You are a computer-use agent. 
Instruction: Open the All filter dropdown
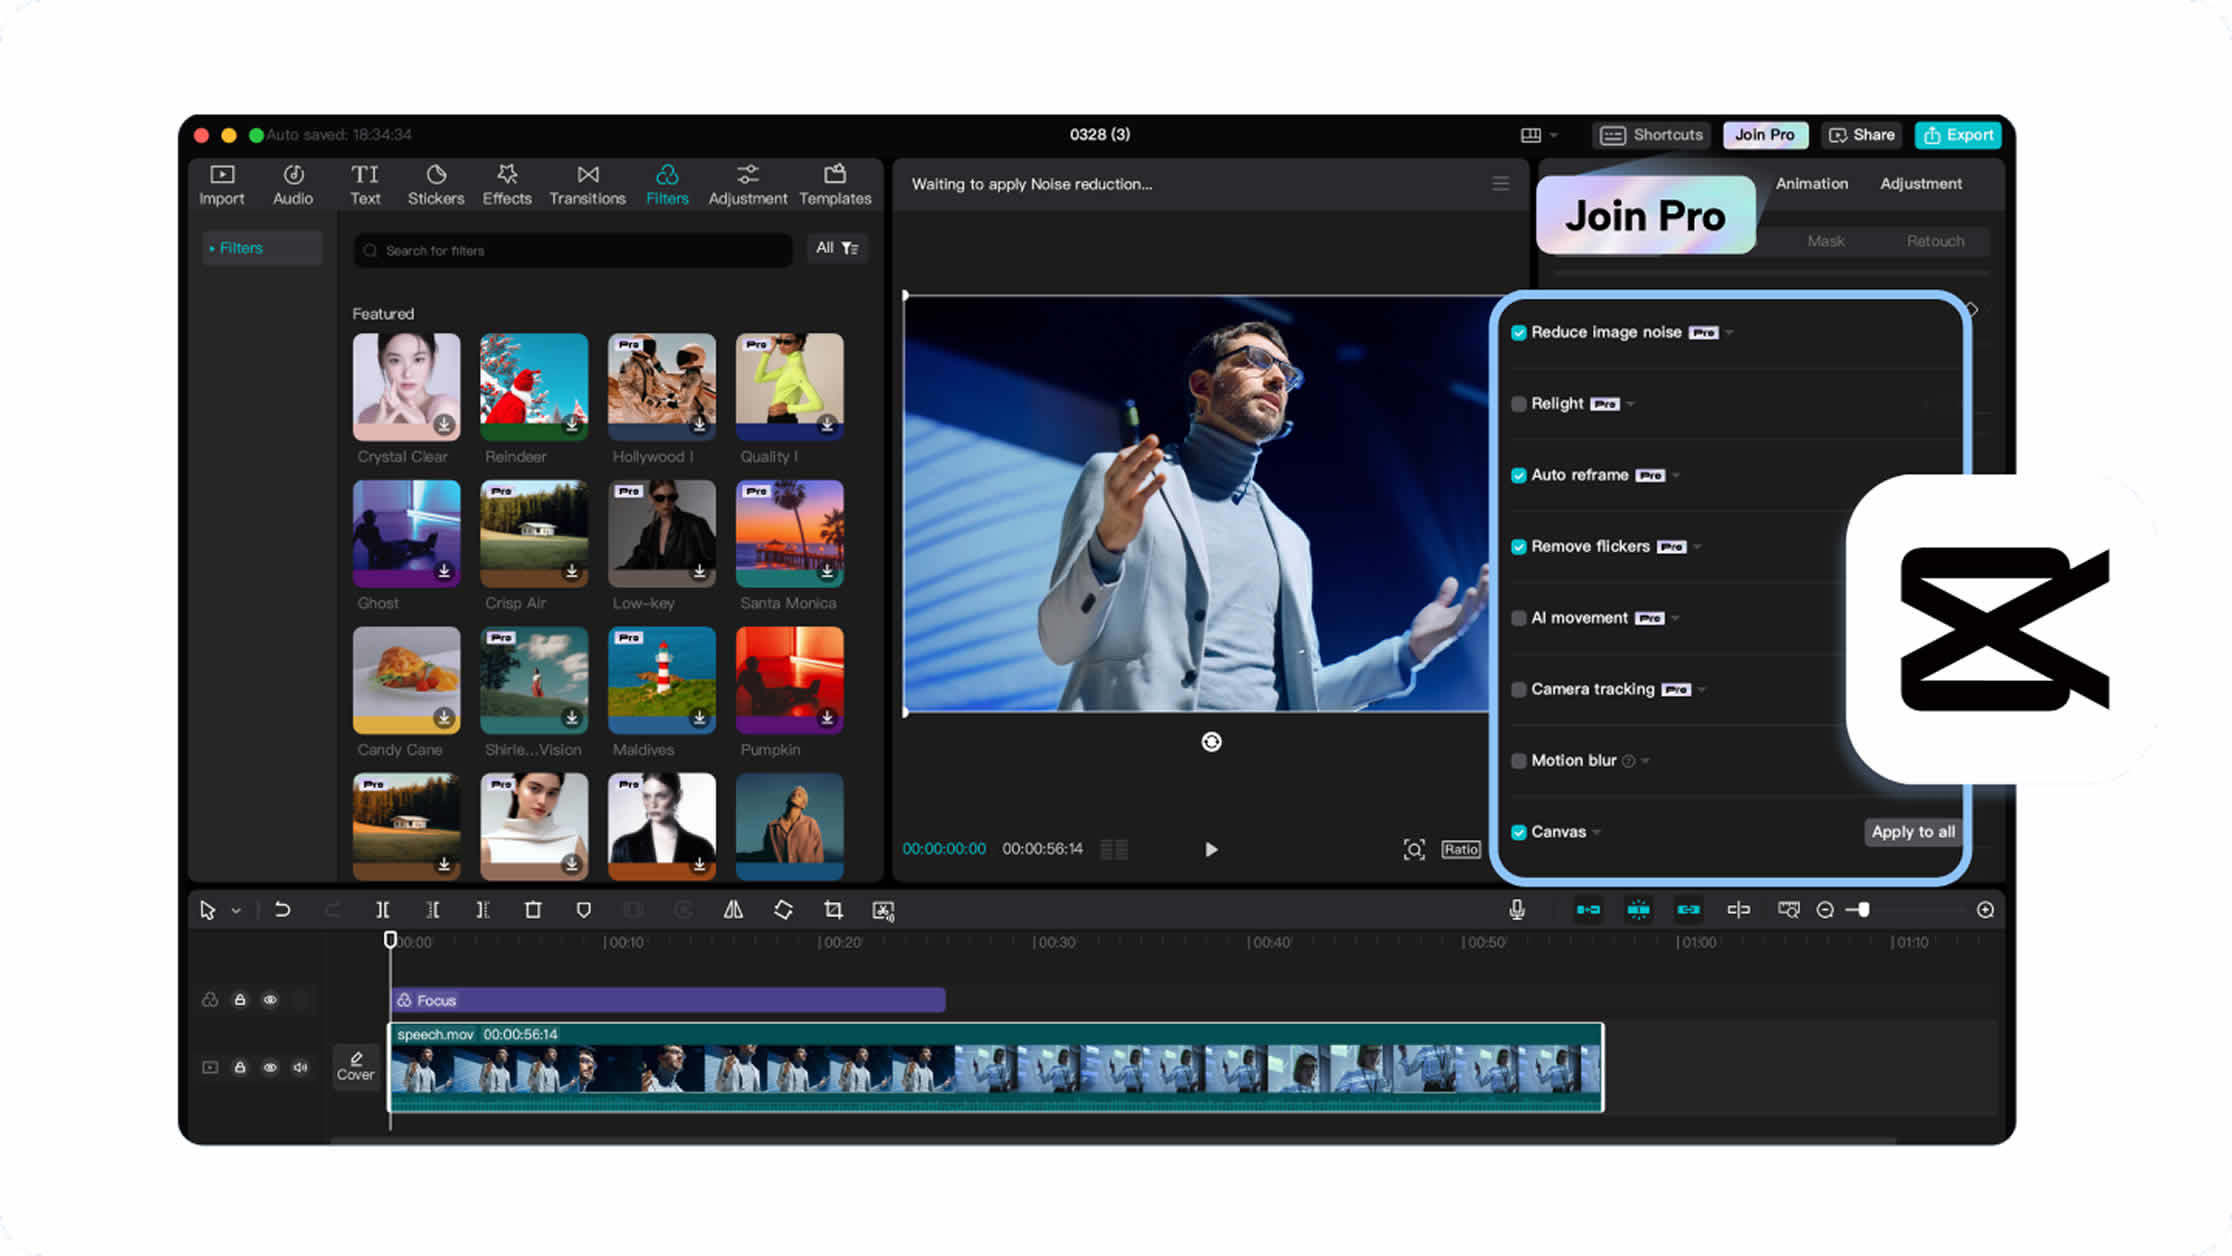click(x=837, y=248)
